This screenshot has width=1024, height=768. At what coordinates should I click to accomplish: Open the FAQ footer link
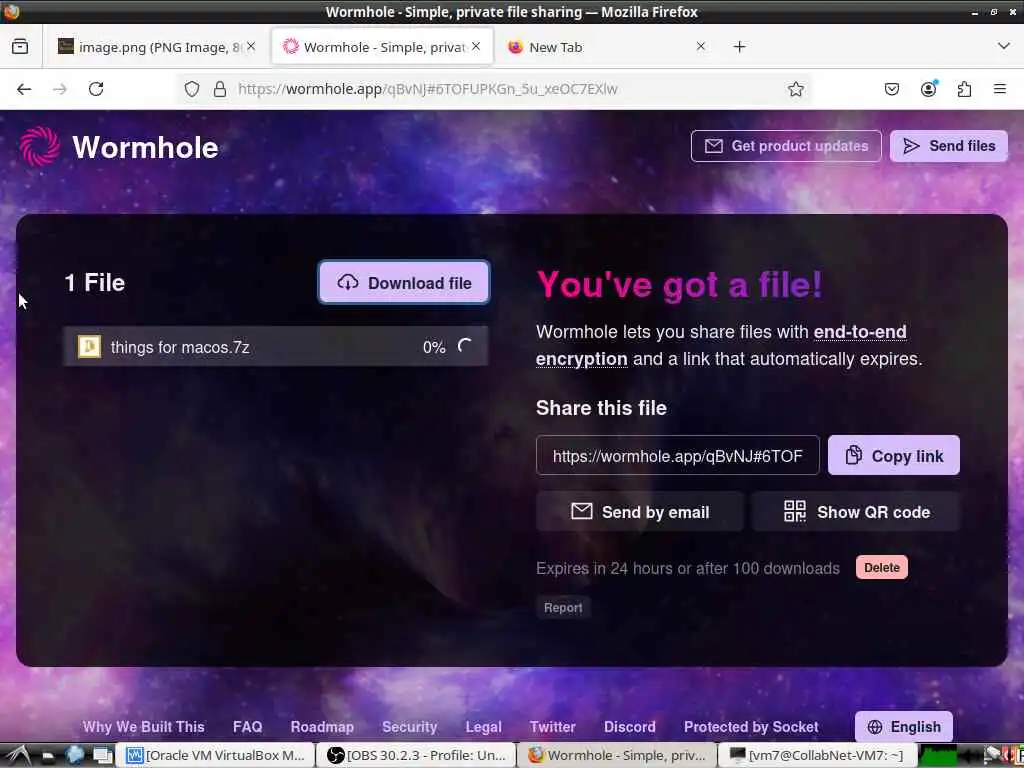(248, 727)
